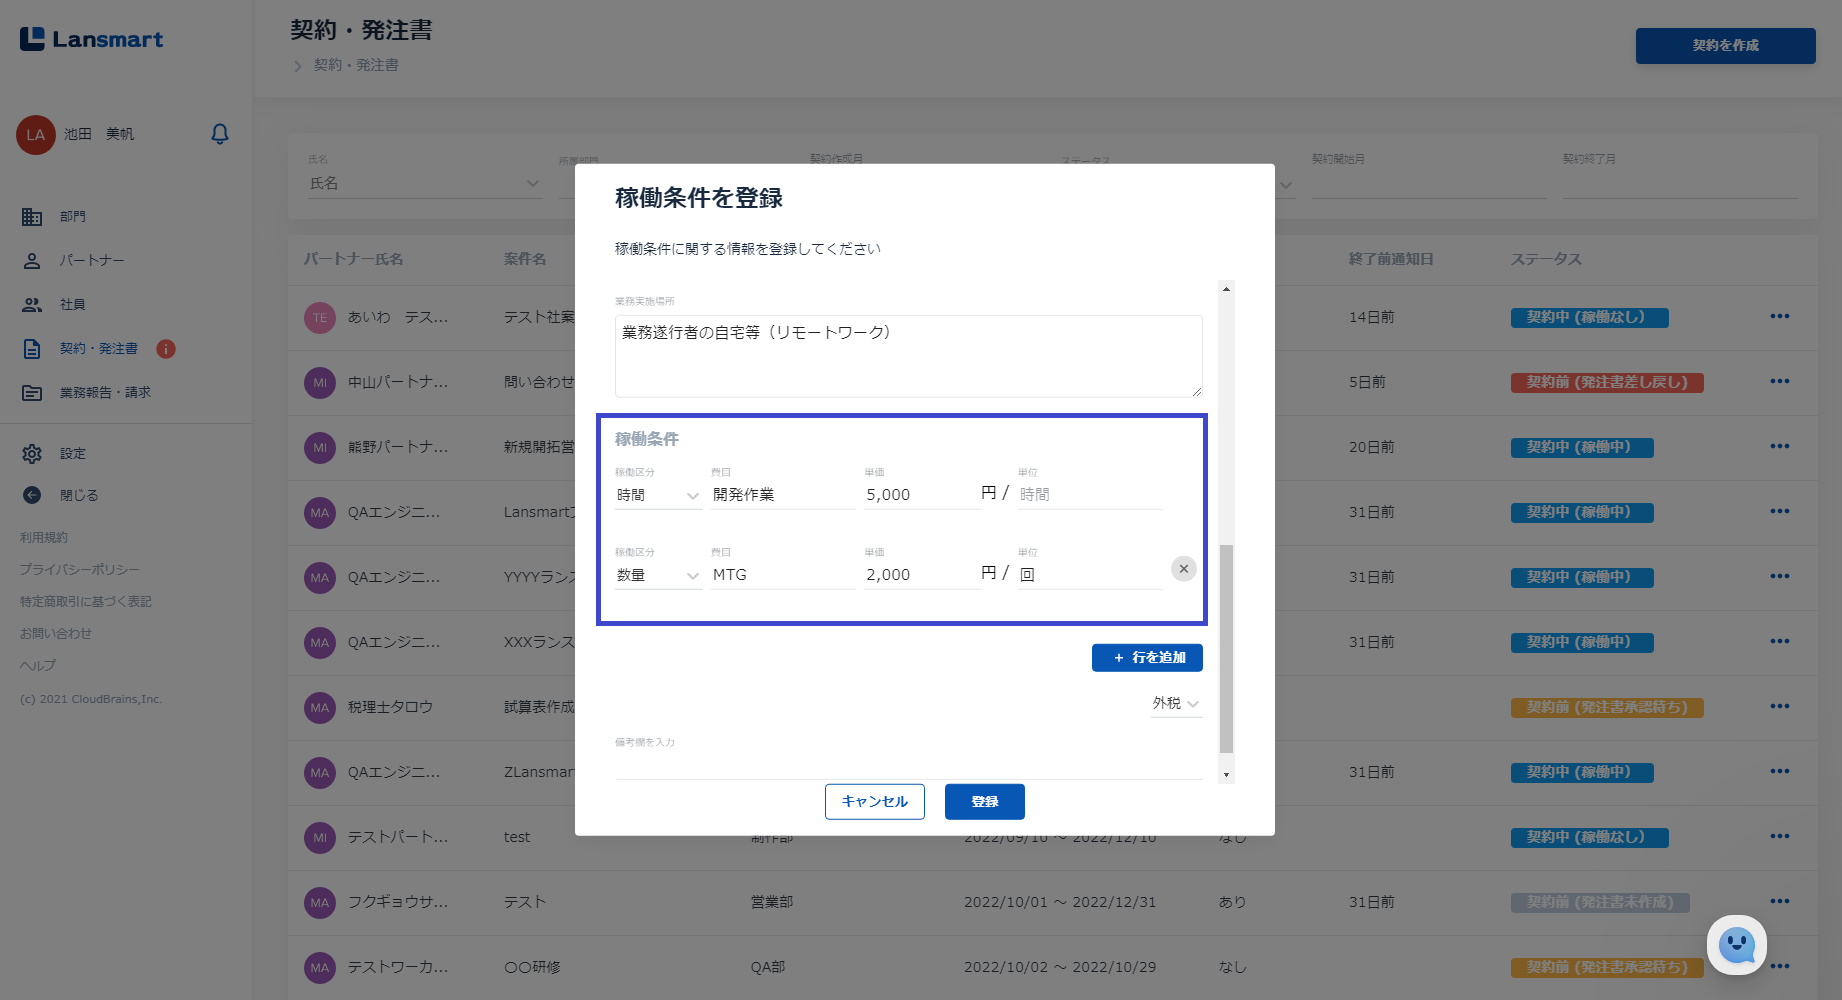Click the 業務報告・請求 icon in sidebar
Image resolution: width=1842 pixels, height=1000 pixels.
[x=32, y=393]
